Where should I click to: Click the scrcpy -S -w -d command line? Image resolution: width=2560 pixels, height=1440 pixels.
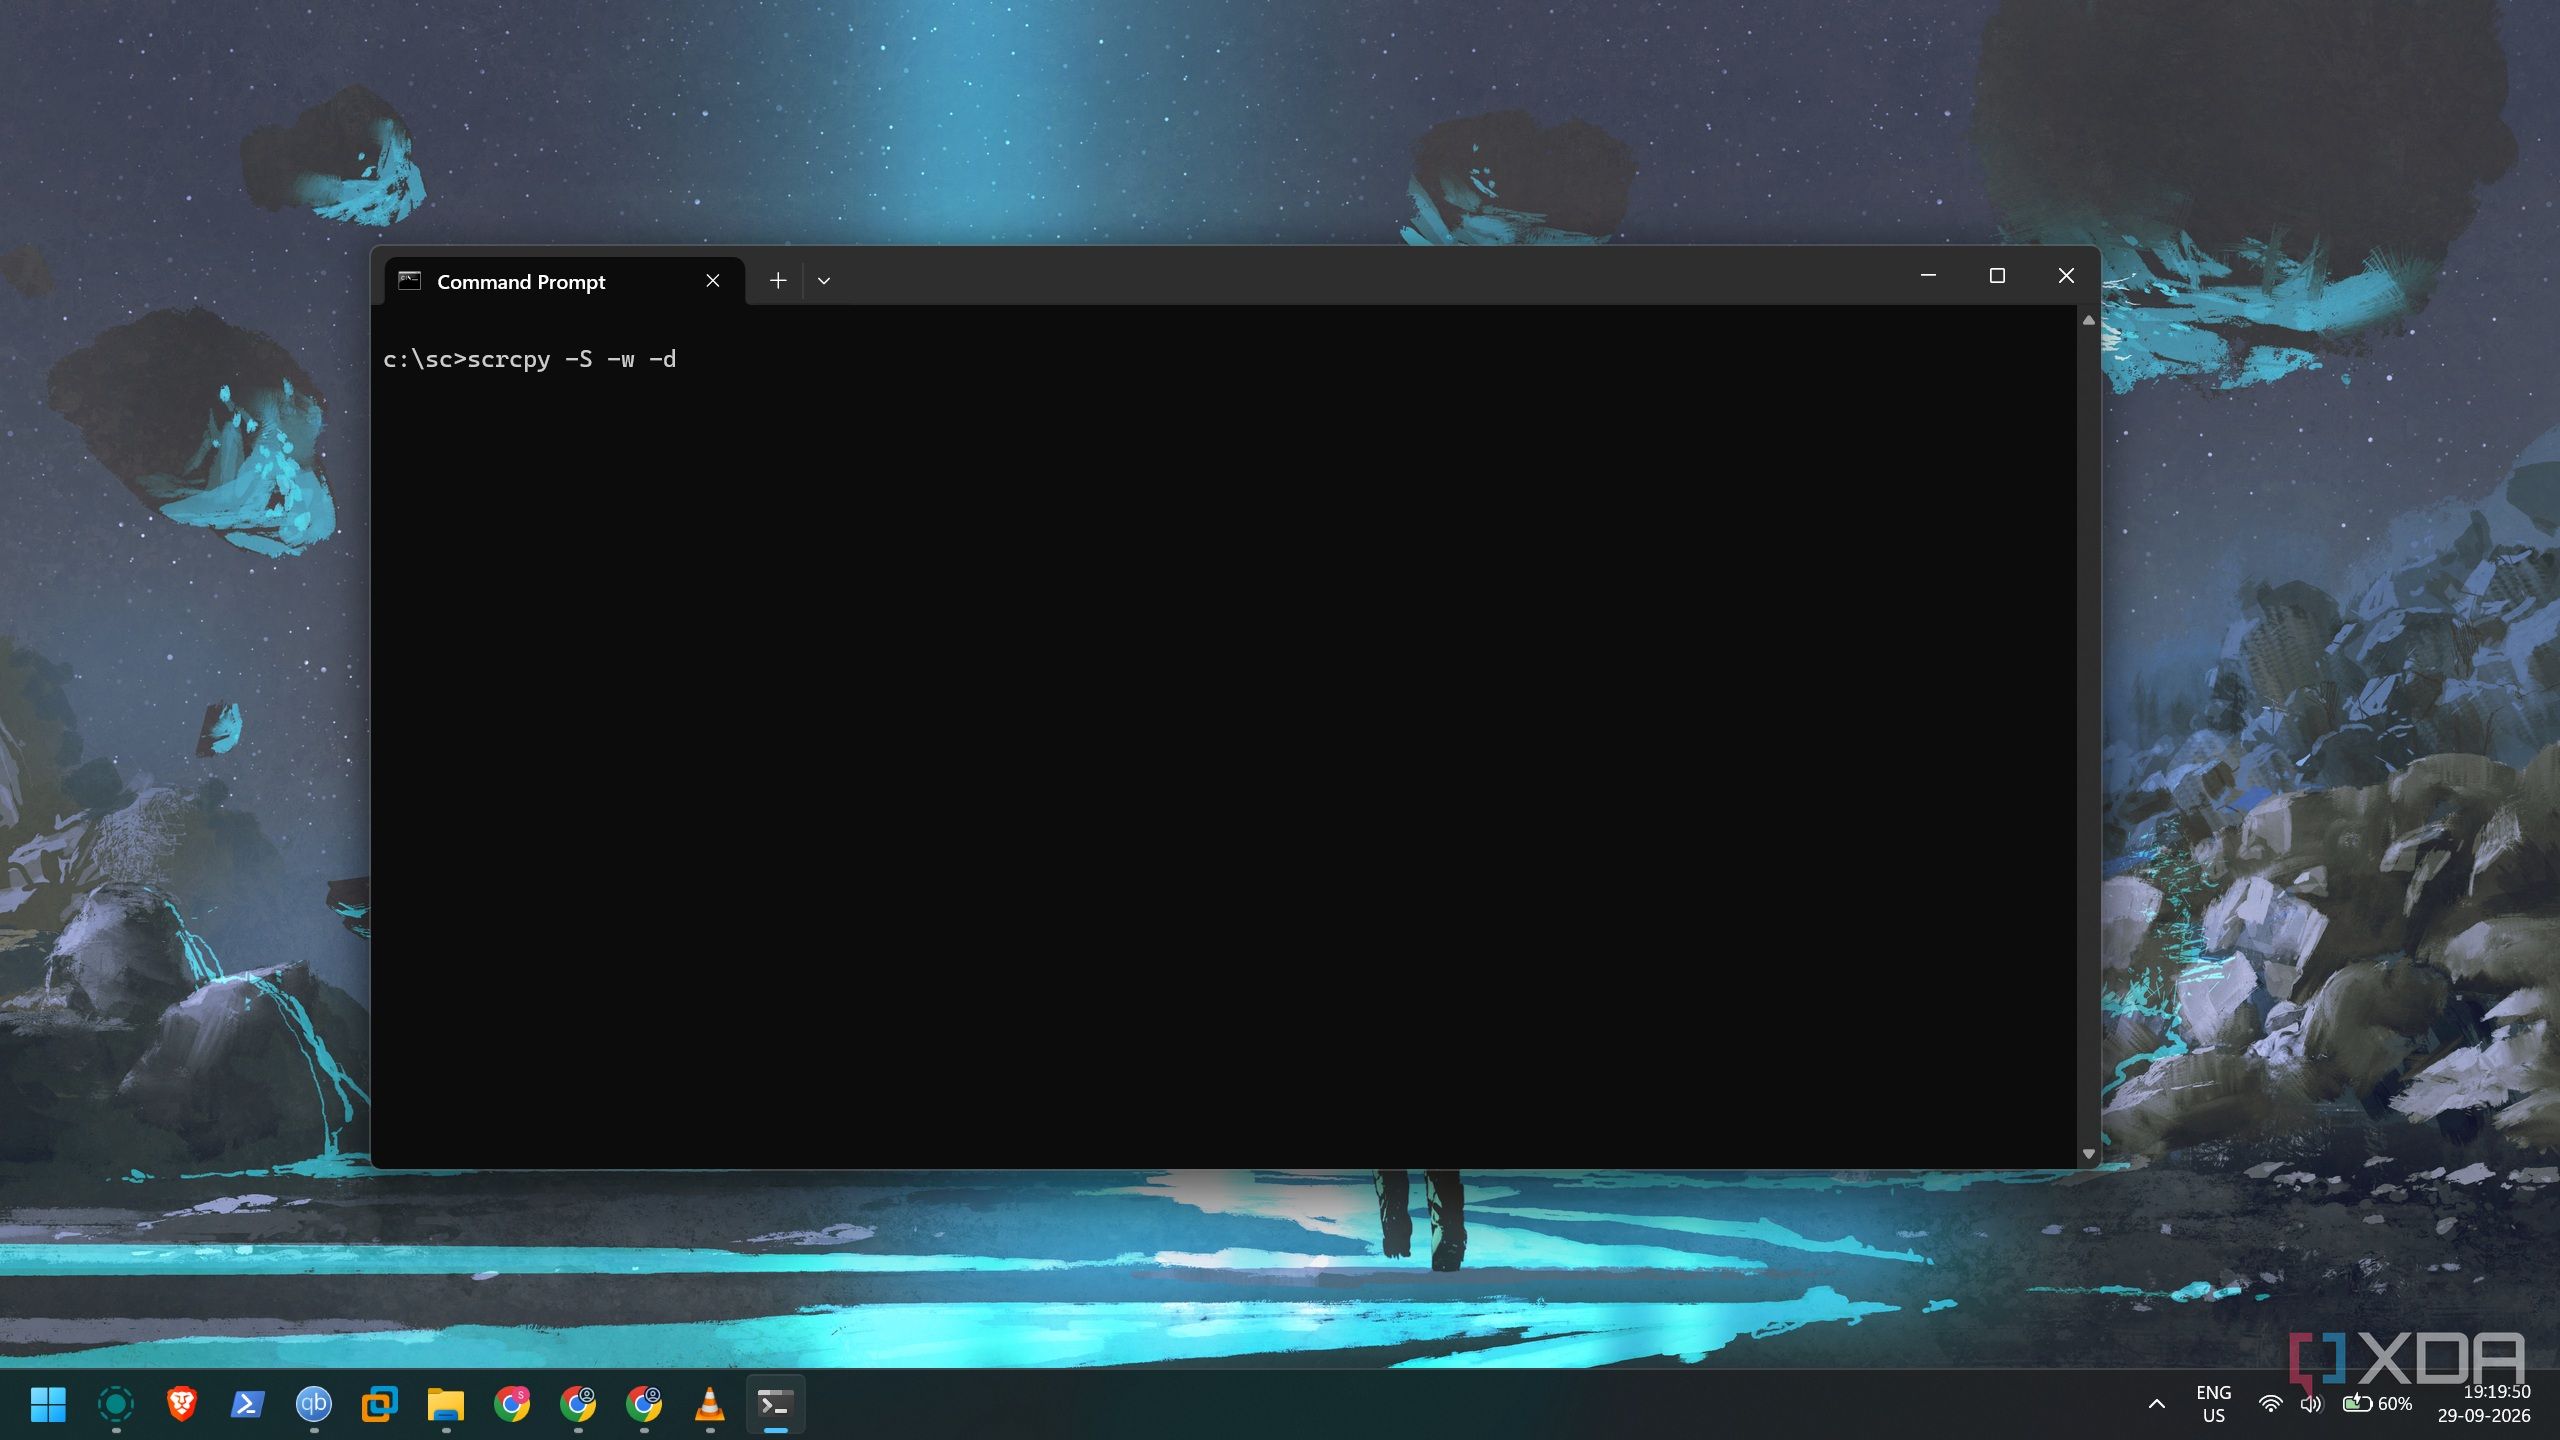tap(530, 359)
